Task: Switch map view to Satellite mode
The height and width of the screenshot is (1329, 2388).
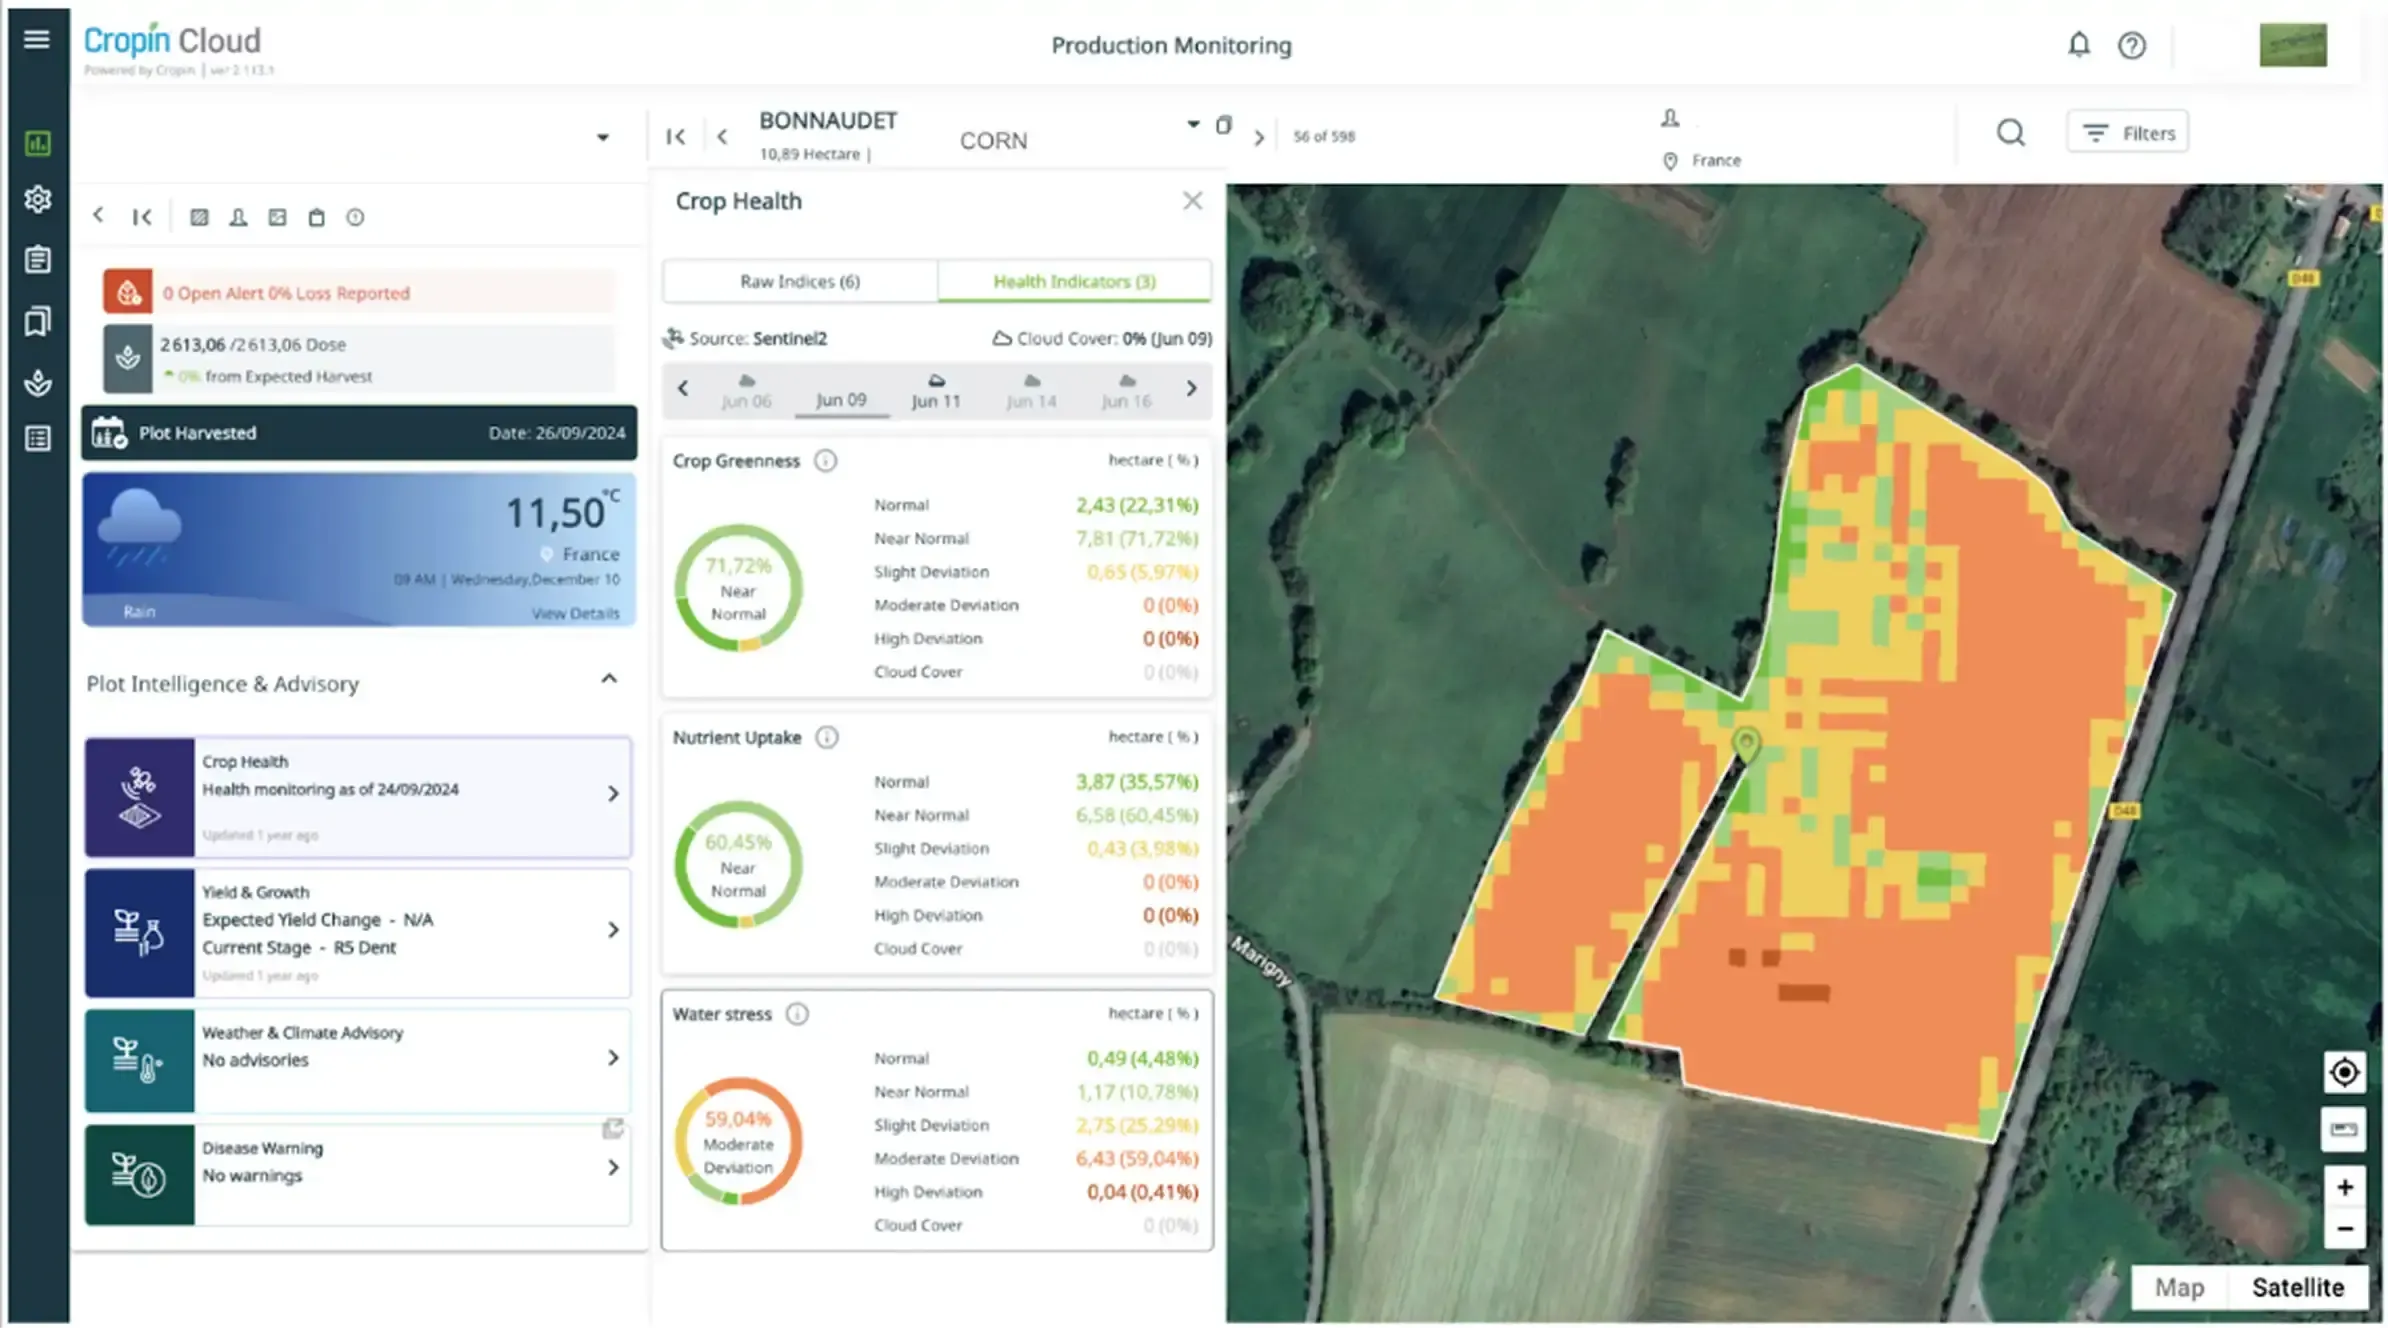Action: 2297,1287
